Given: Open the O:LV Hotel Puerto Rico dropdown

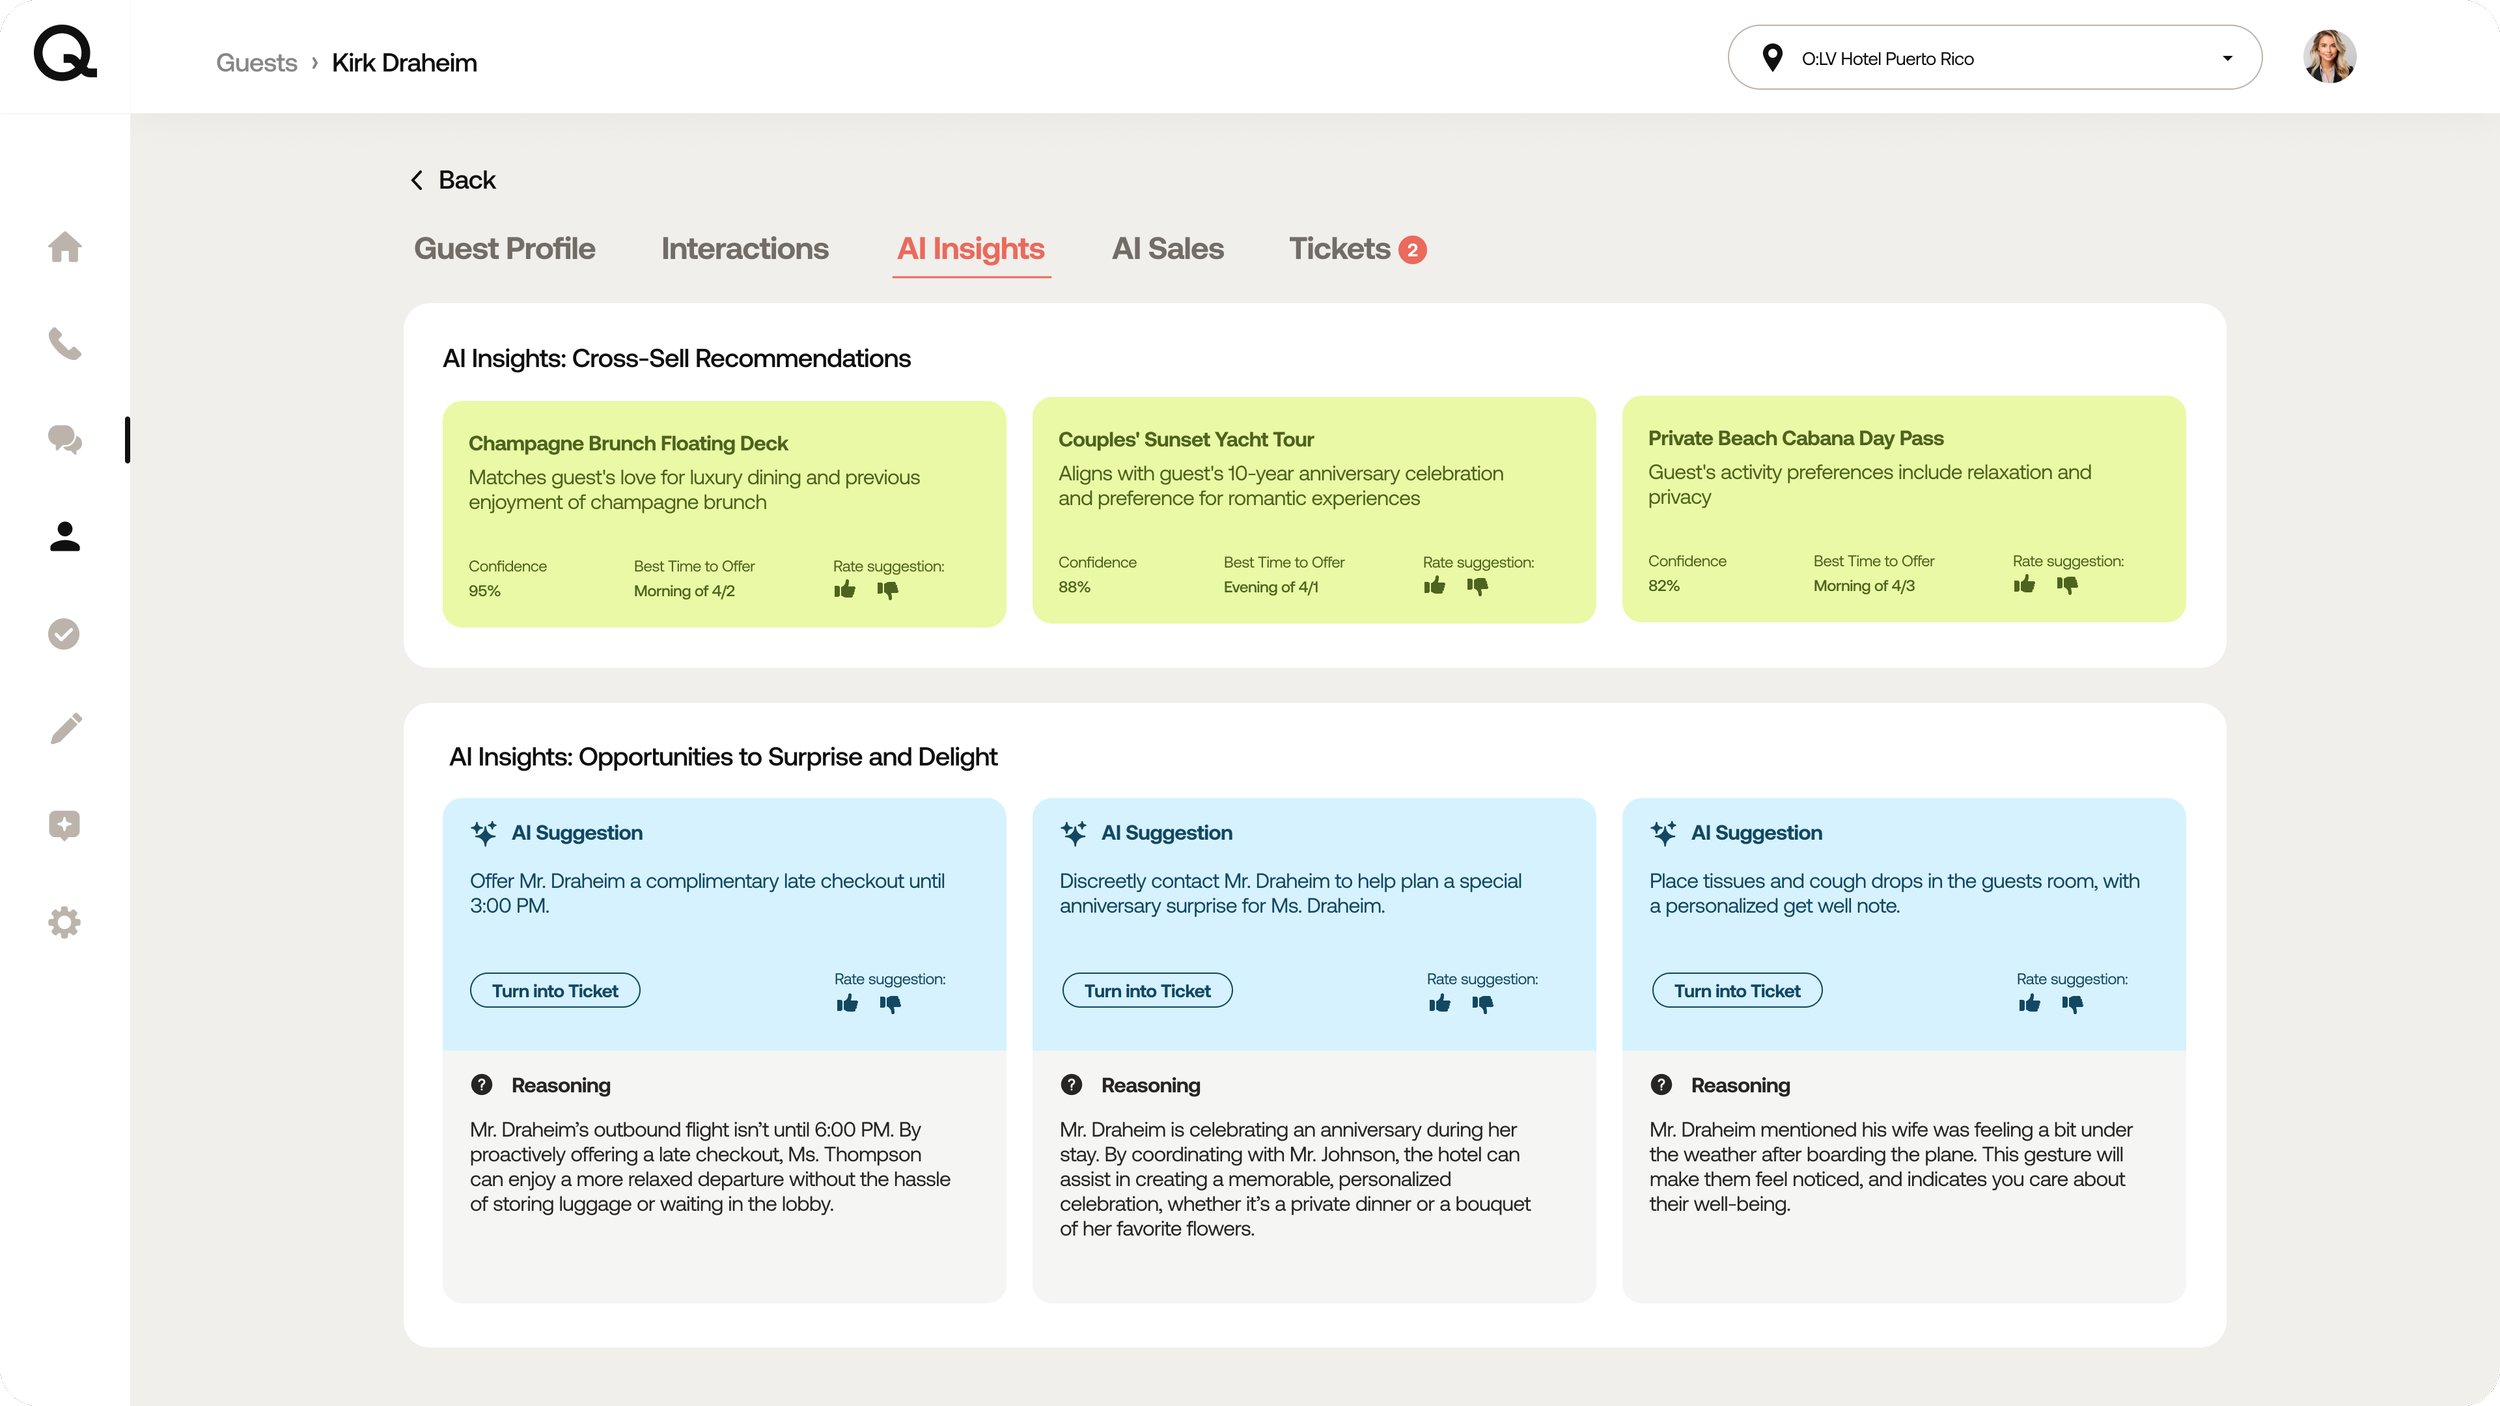Looking at the screenshot, I should coord(1994,58).
